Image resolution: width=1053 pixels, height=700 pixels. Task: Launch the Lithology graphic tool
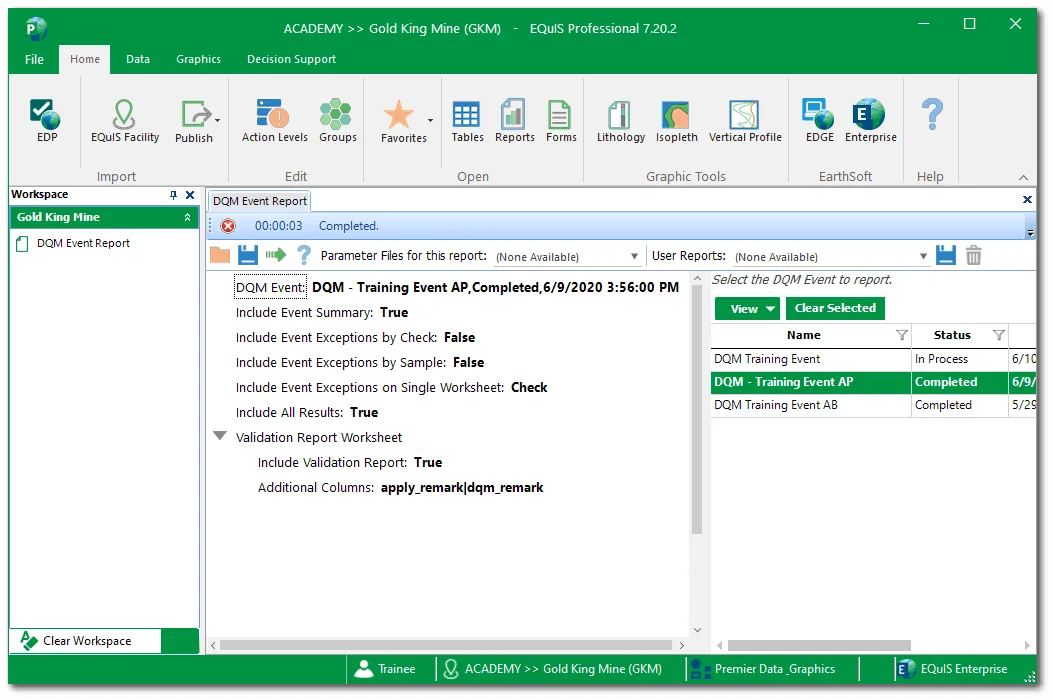[621, 121]
